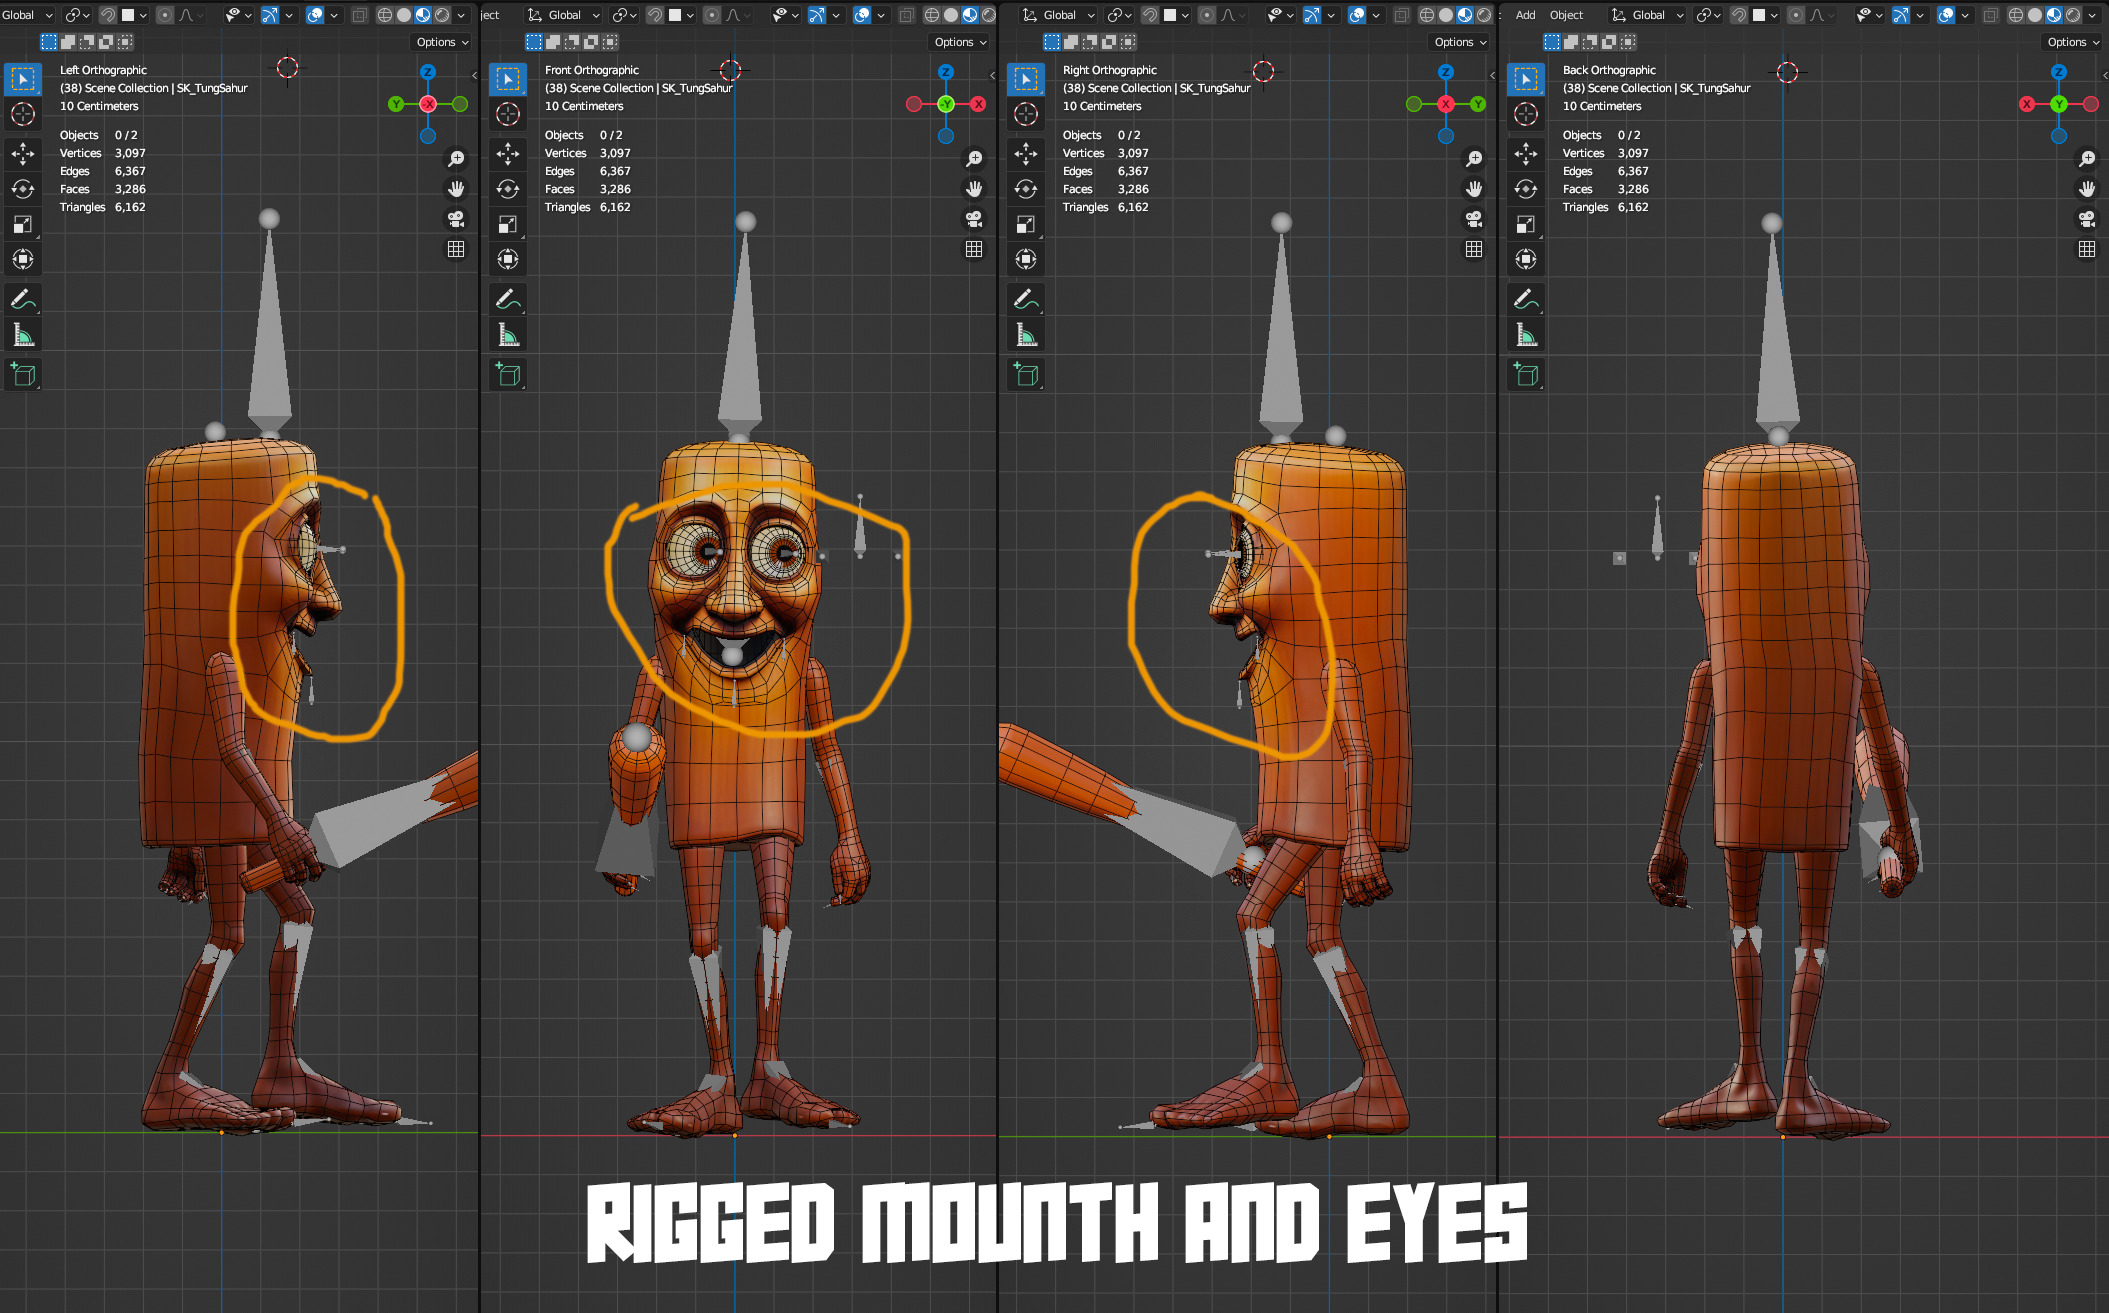2109x1313 pixels.
Task: Activate Add Cube tool in Back Orthographic viewport
Action: click(1526, 374)
